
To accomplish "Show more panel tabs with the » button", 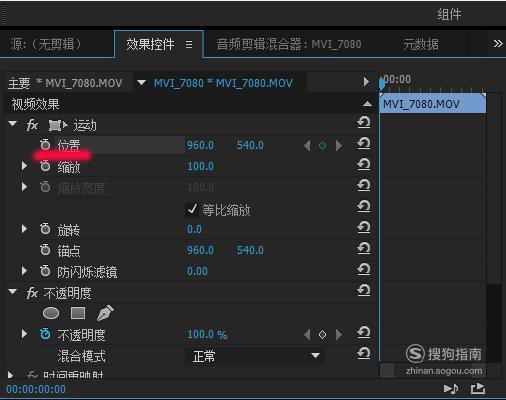I will tap(498, 44).
